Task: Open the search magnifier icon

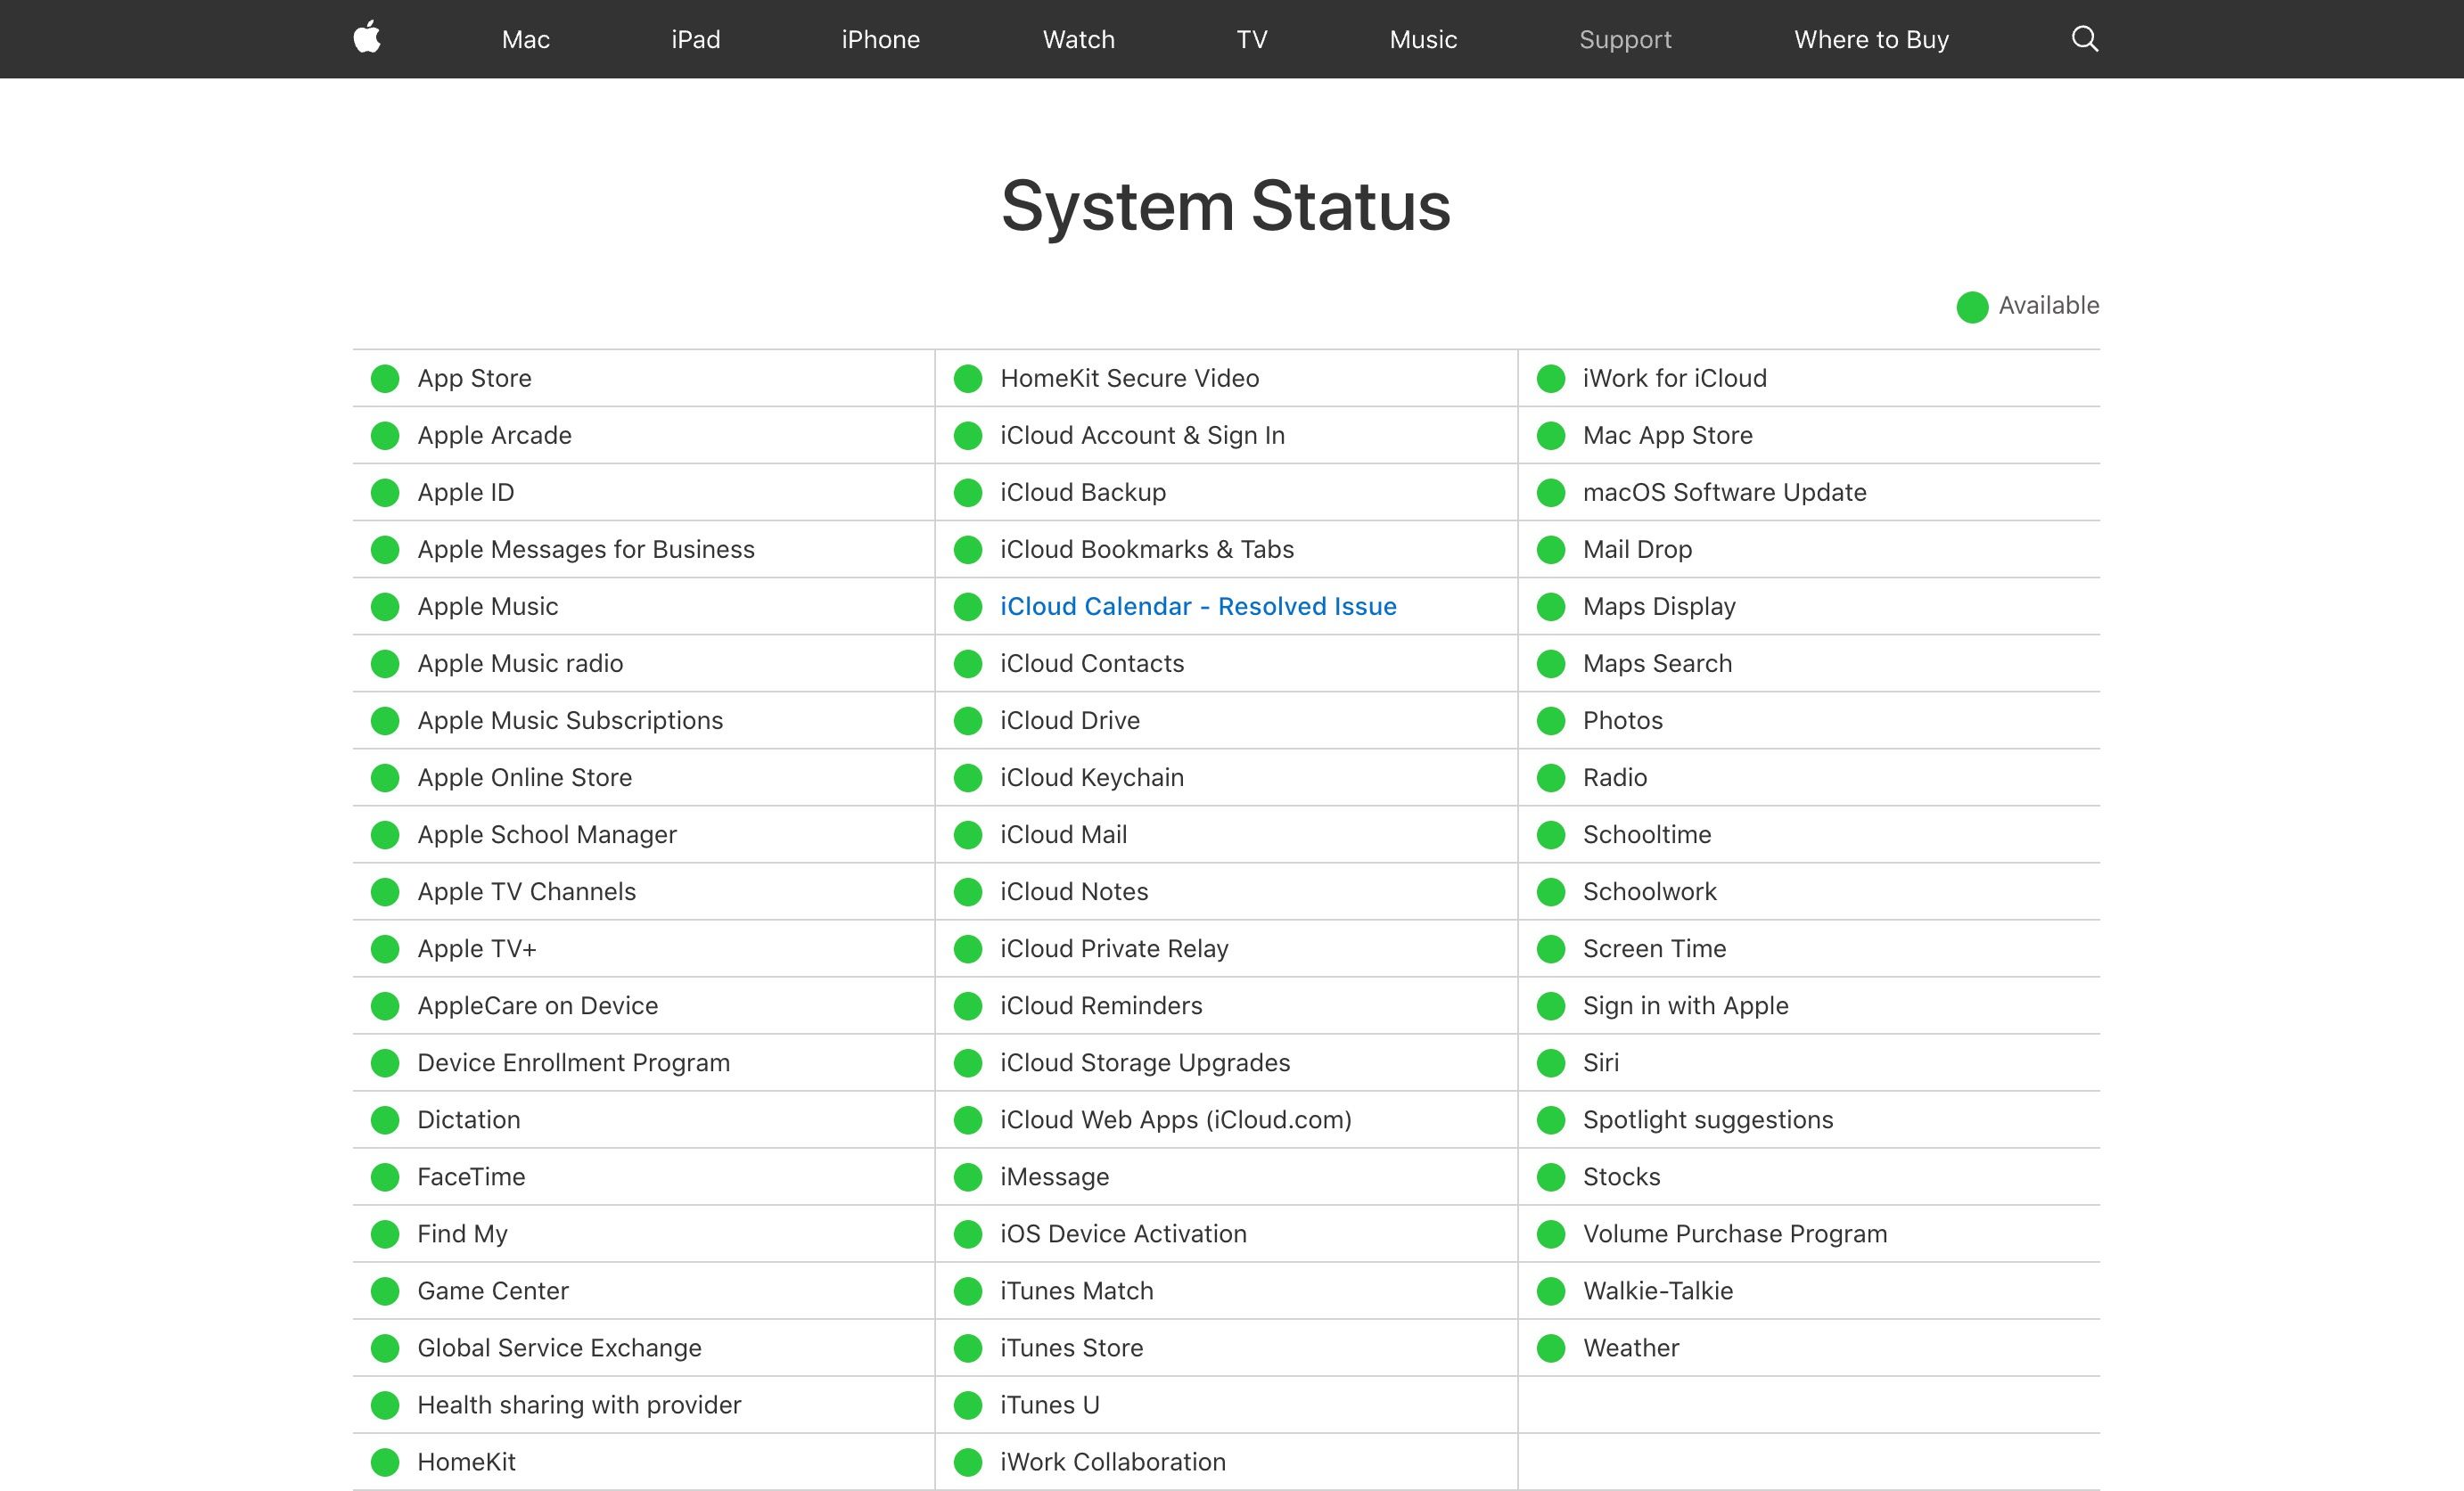Action: pyautogui.click(x=2084, y=39)
